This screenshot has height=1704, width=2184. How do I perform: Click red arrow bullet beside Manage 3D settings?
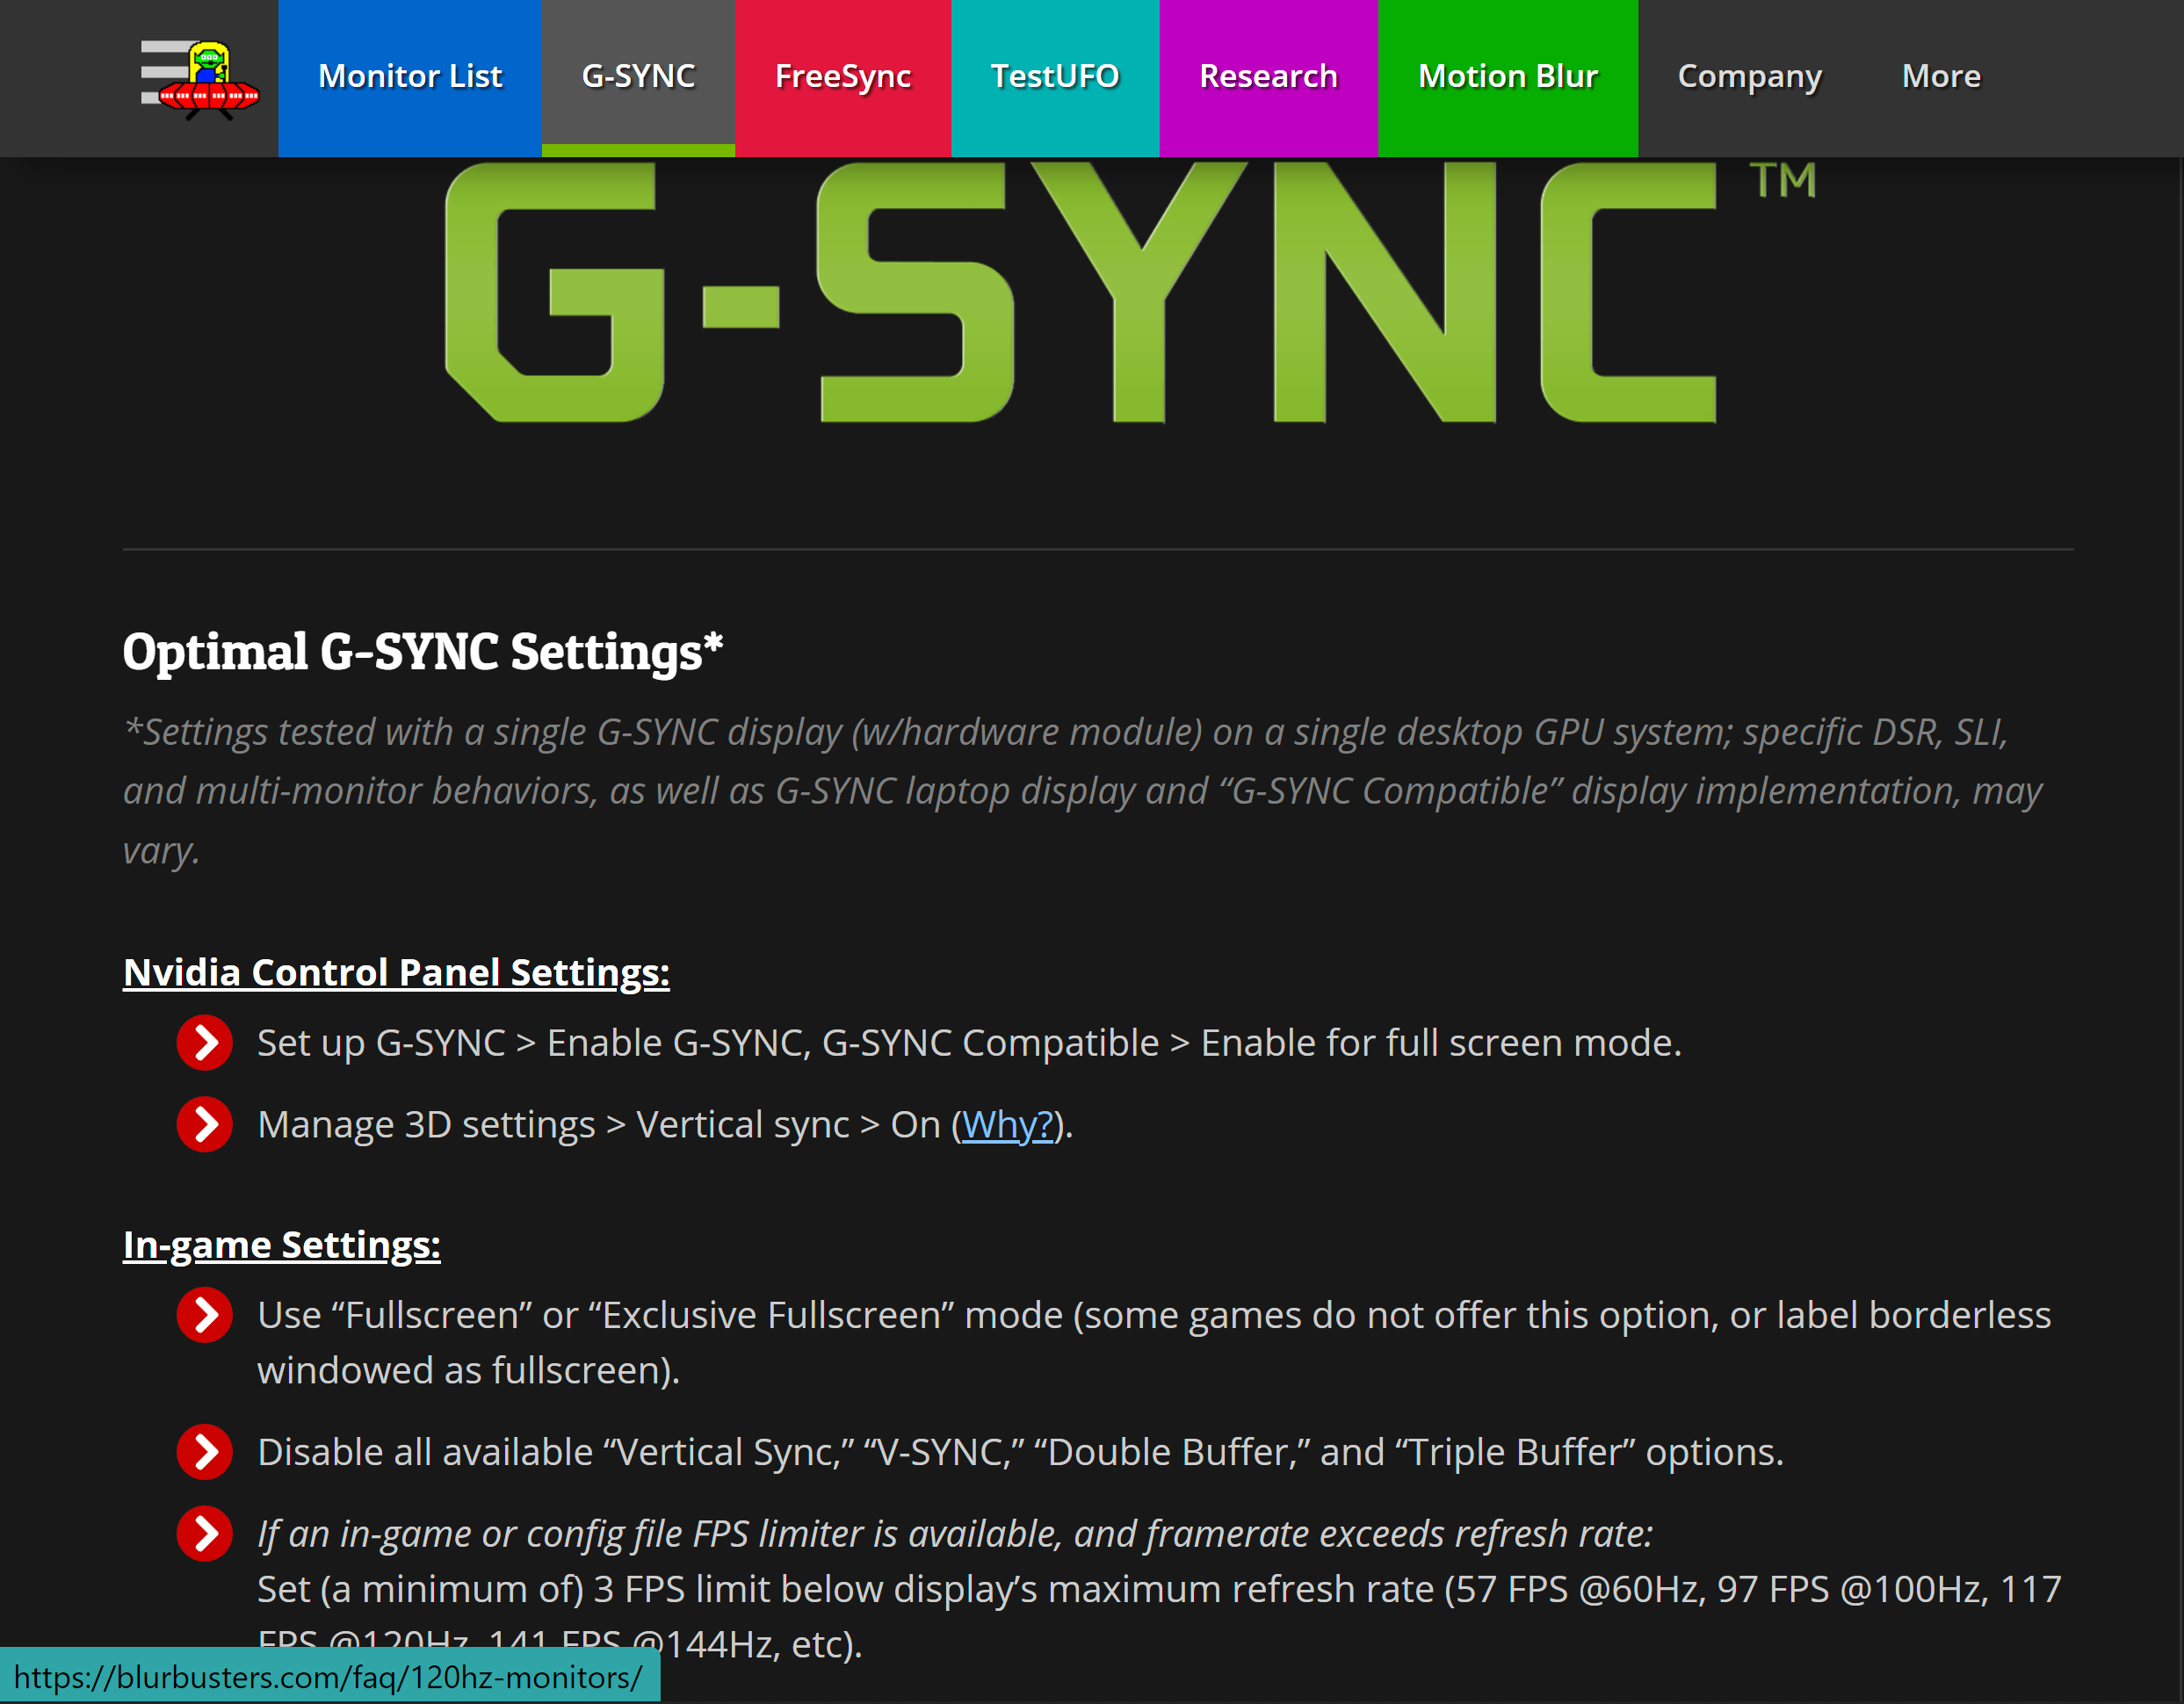pos(205,1125)
